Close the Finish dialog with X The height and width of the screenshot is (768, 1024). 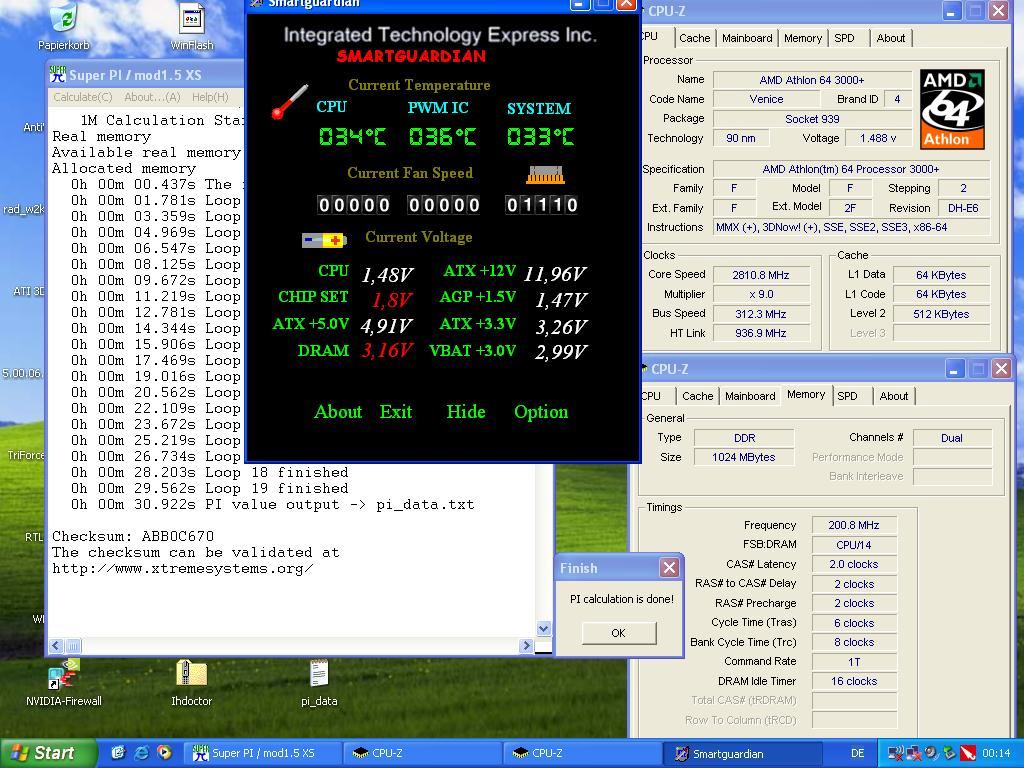[669, 568]
